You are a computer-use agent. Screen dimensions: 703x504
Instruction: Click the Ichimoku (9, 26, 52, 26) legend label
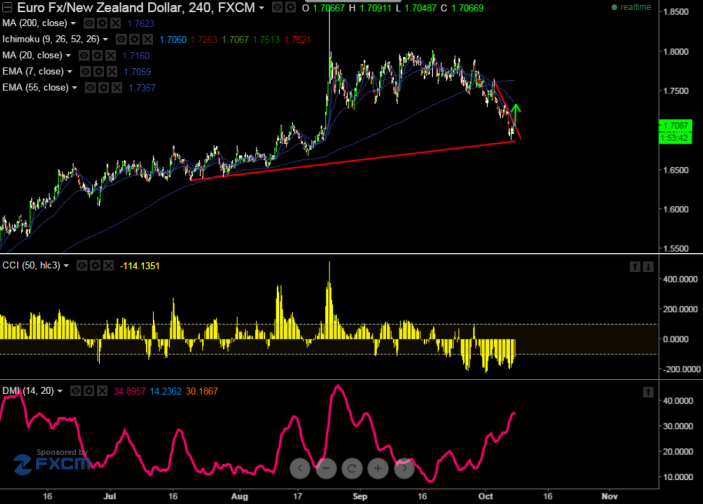point(51,39)
